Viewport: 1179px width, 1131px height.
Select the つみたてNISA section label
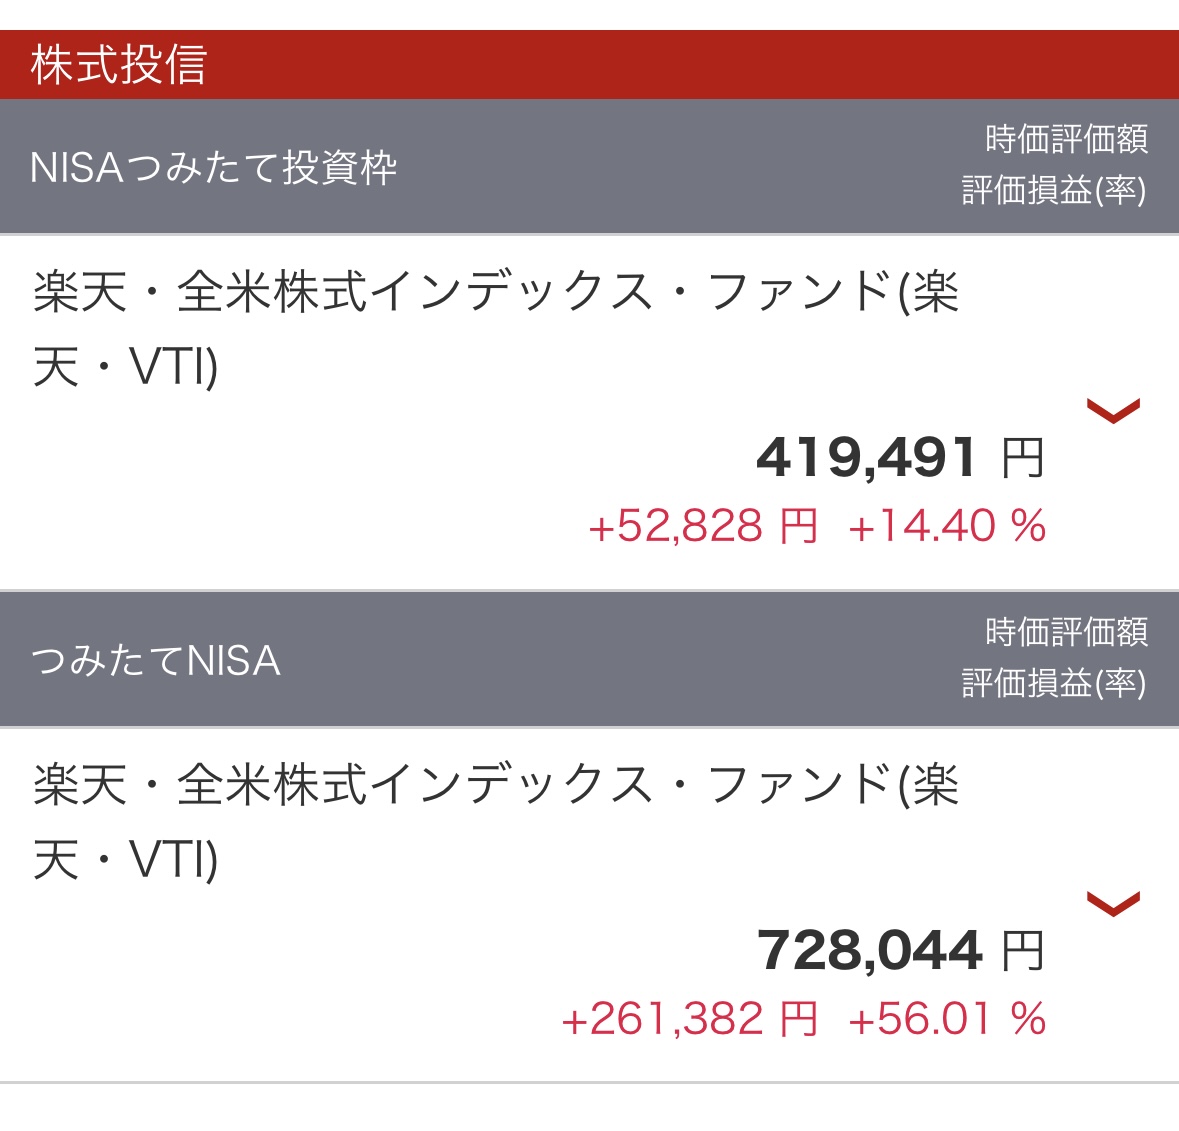click(156, 661)
